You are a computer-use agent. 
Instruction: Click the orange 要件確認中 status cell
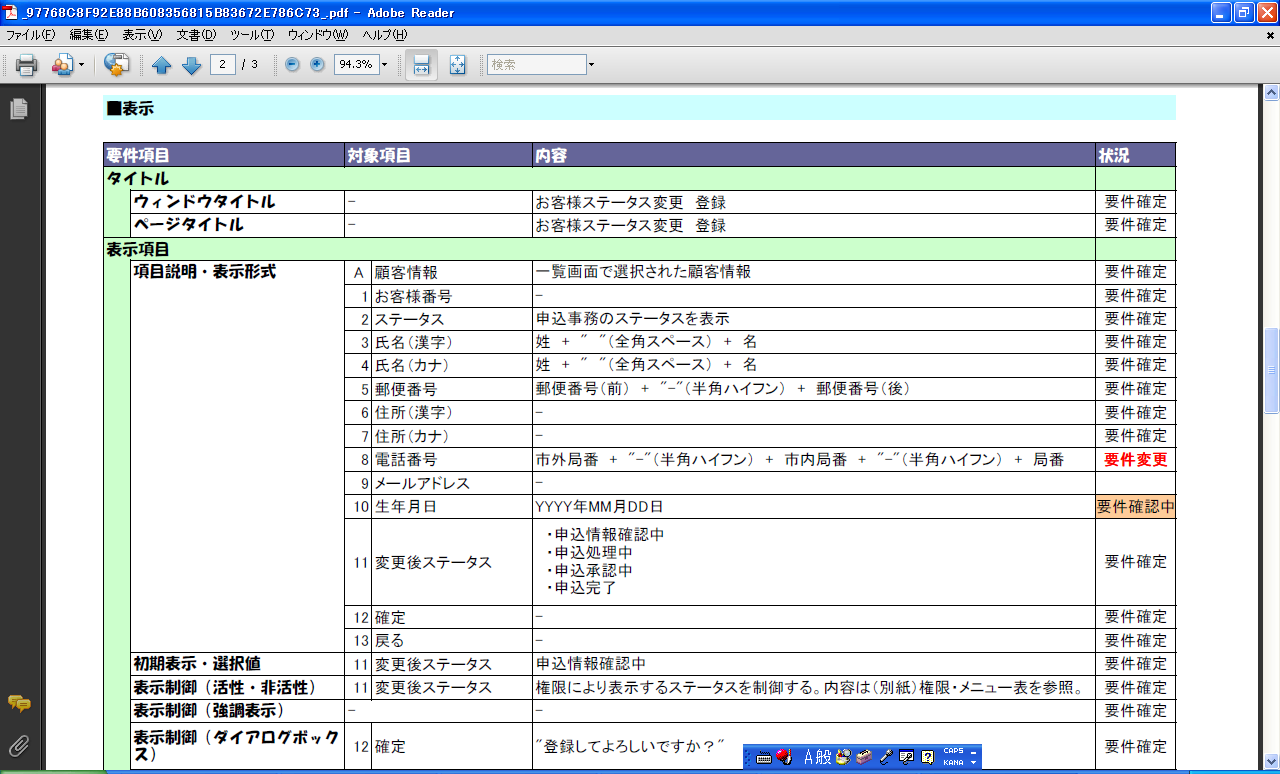click(x=1135, y=507)
